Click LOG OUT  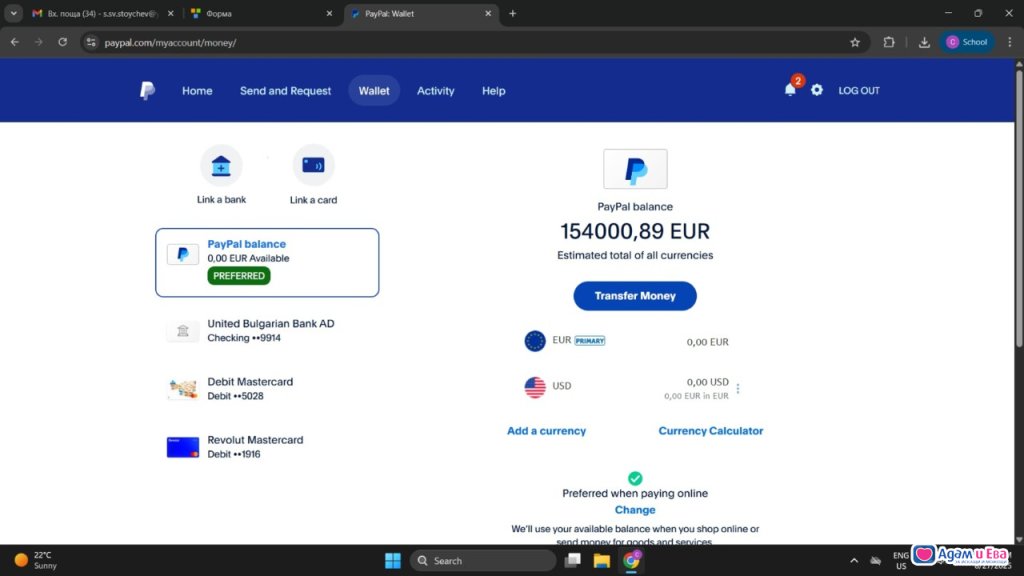(859, 91)
